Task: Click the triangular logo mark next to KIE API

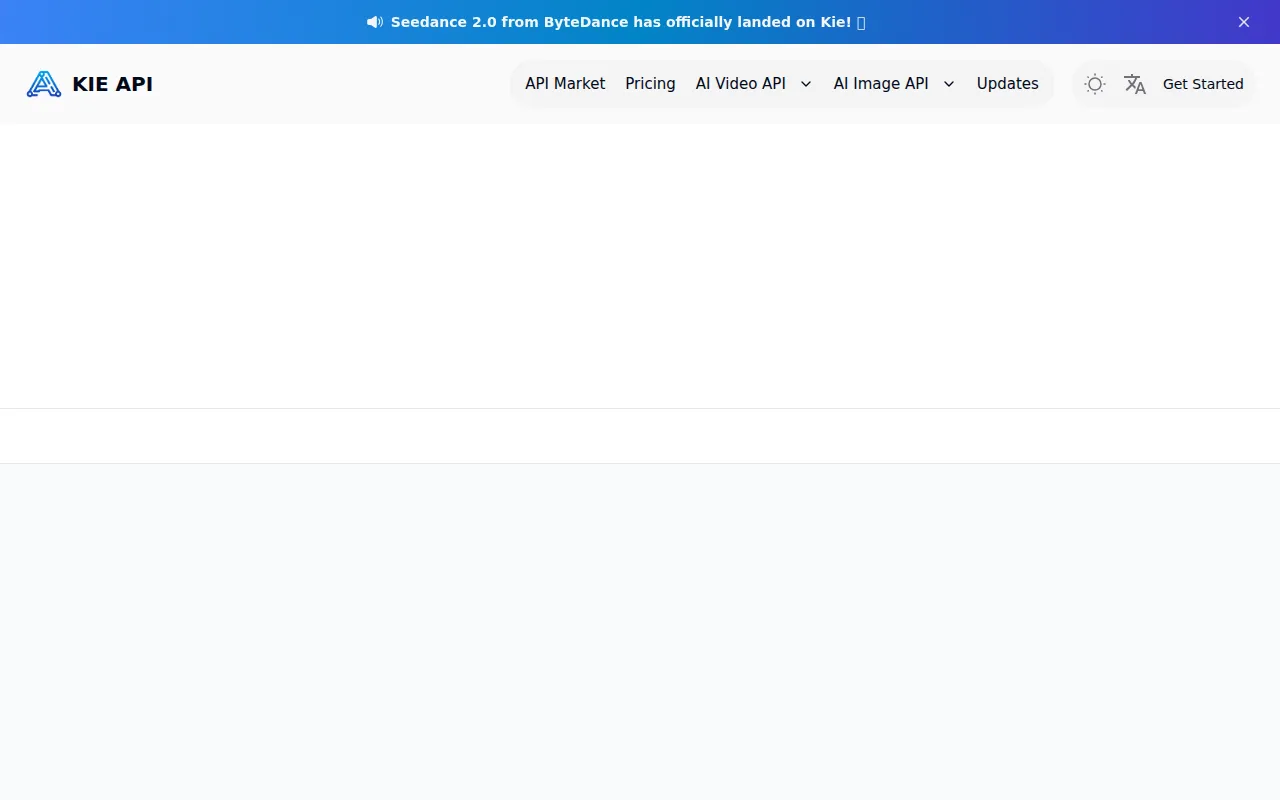Action: 43,83
